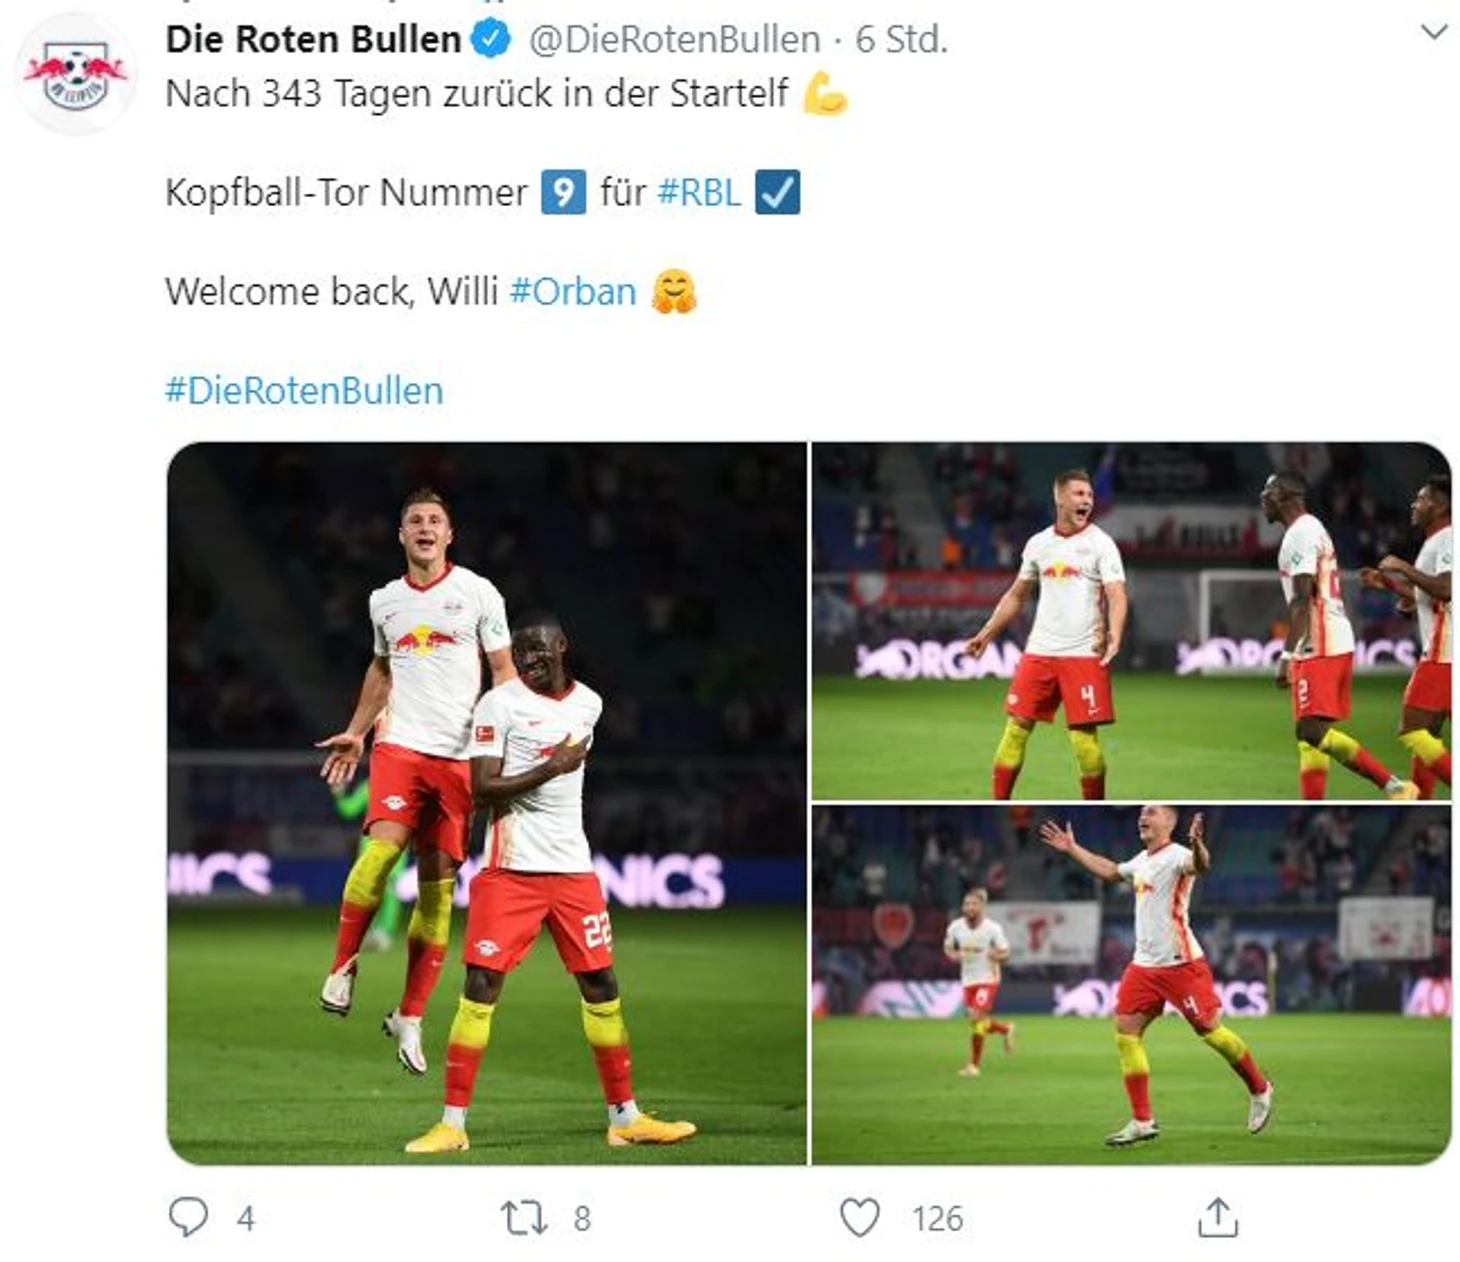Open the @DieRotenBullen handle
Screen dimensions: 1460x1262
pyautogui.click(x=674, y=40)
